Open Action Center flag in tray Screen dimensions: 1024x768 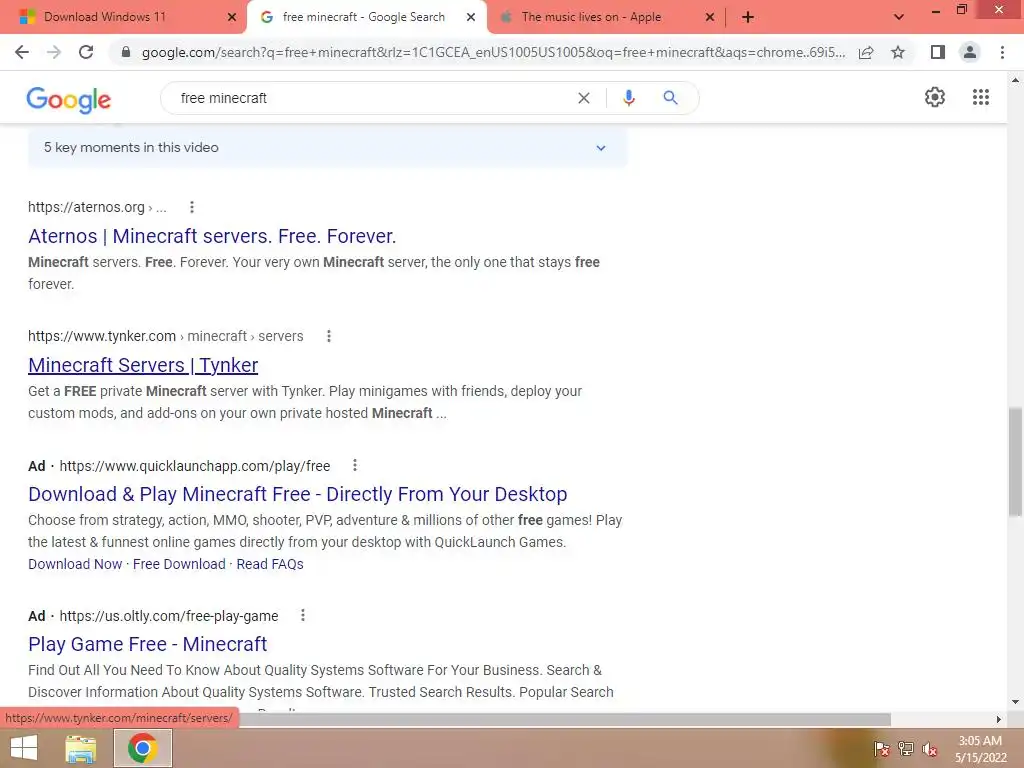881,748
